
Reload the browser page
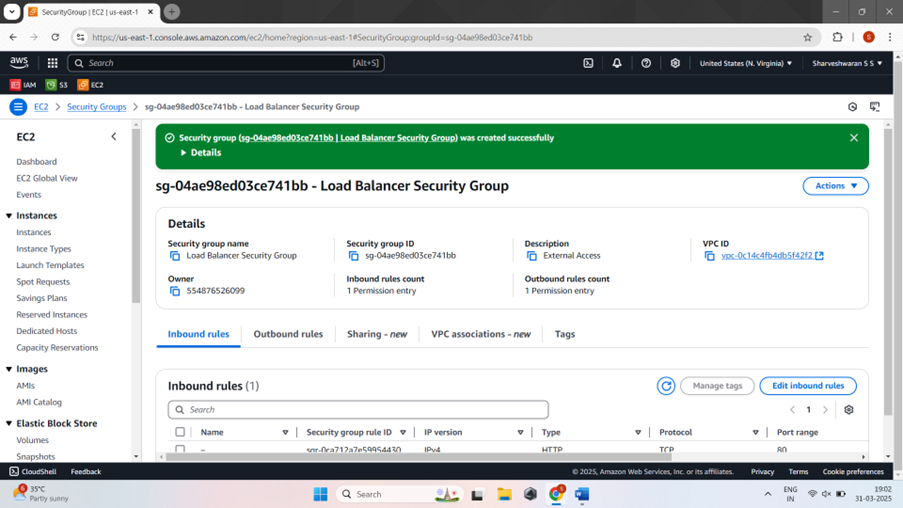pyautogui.click(x=55, y=37)
